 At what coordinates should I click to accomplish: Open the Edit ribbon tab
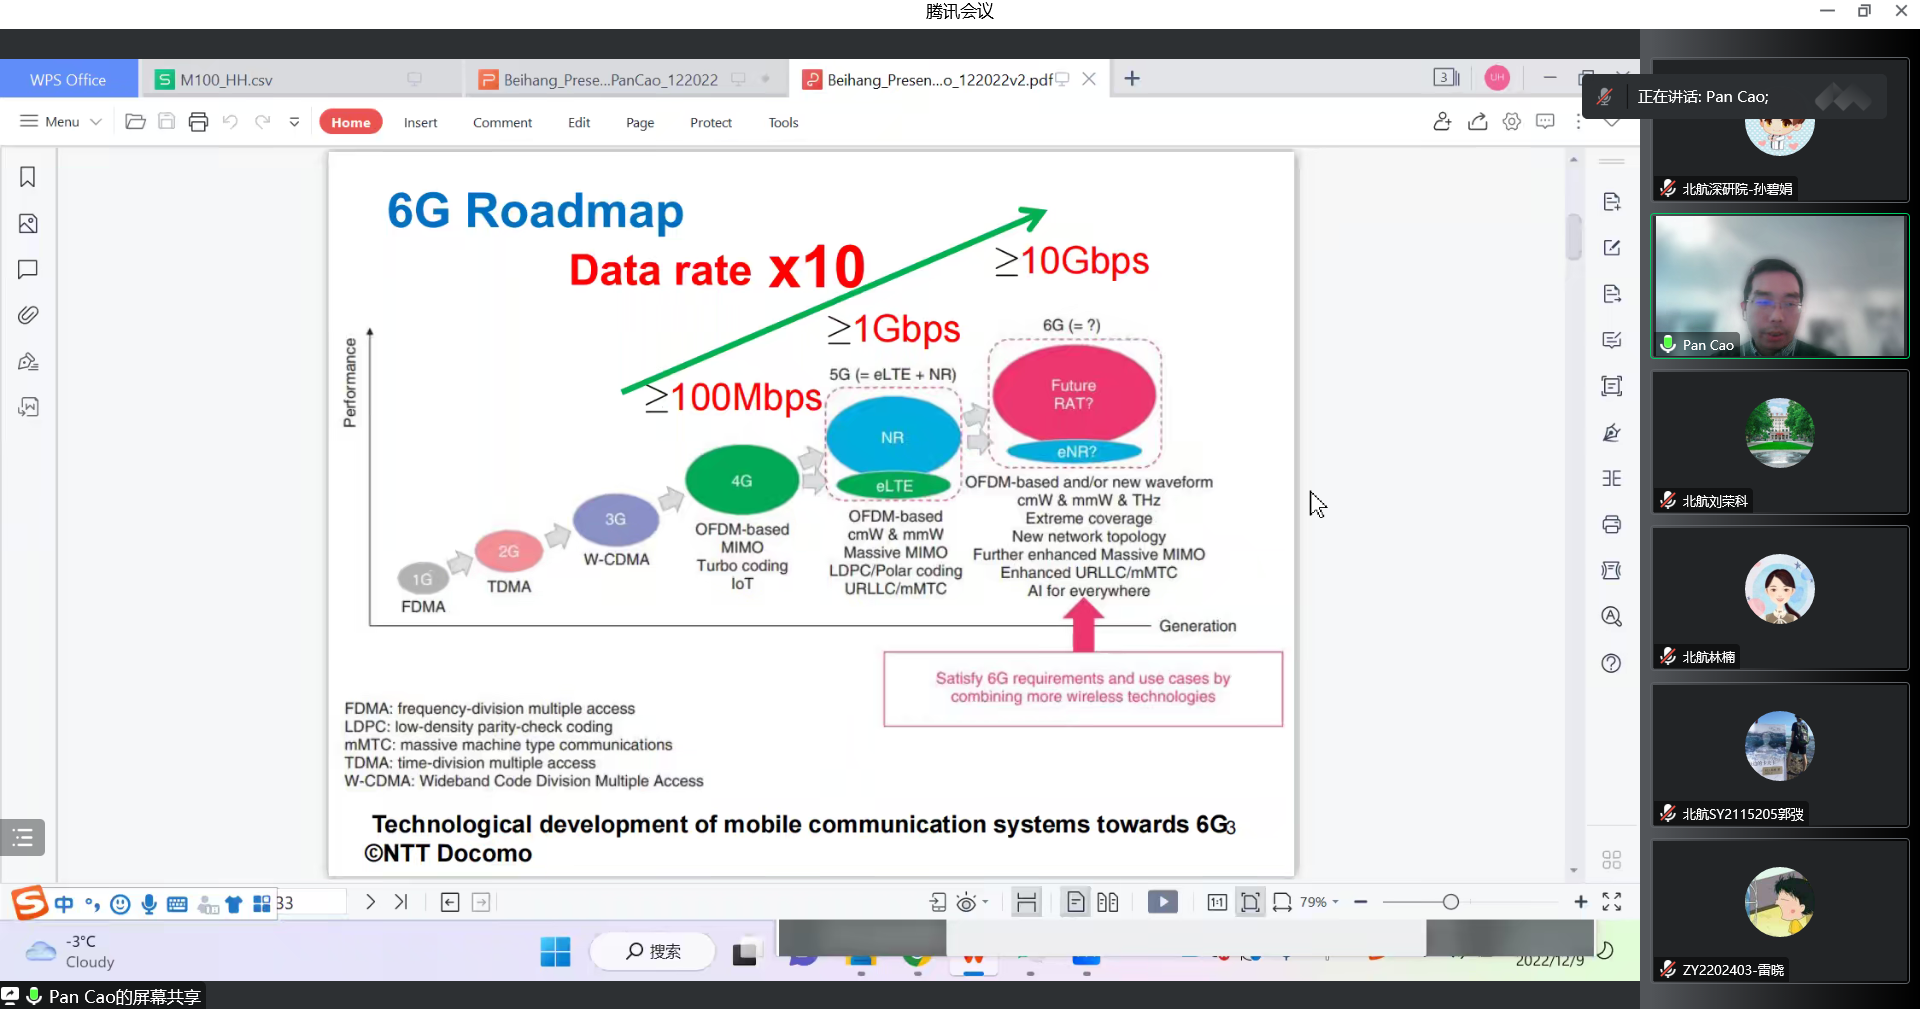pos(579,122)
